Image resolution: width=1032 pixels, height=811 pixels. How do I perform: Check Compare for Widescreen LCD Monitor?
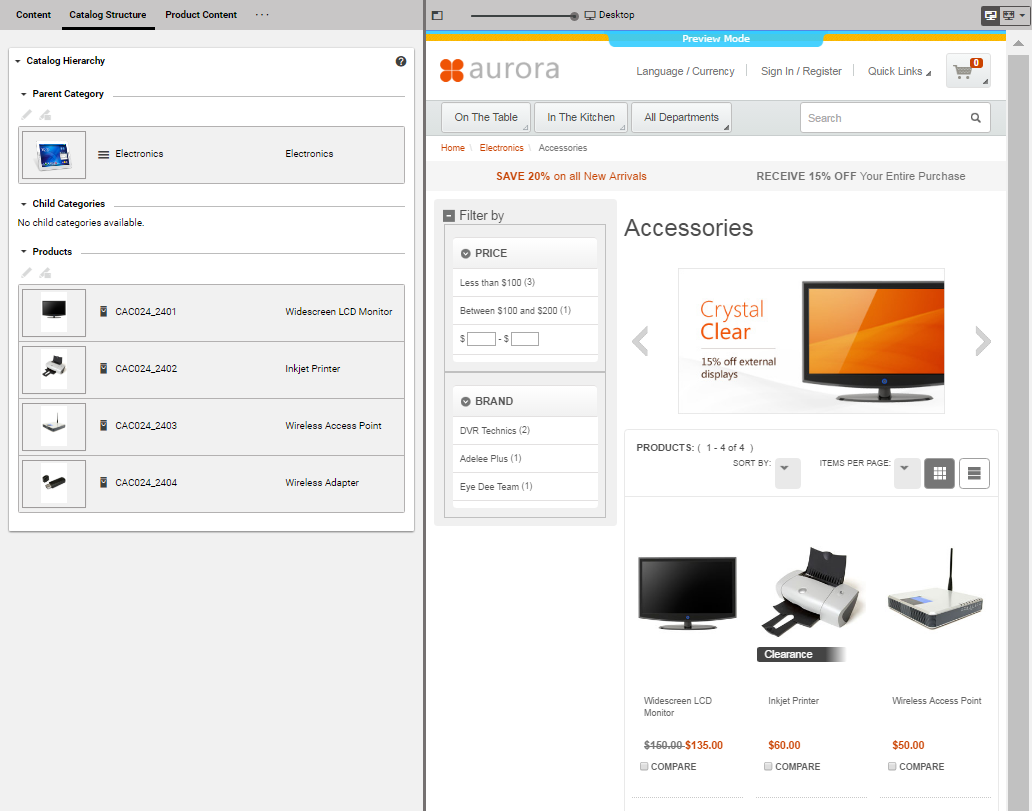pyautogui.click(x=645, y=766)
